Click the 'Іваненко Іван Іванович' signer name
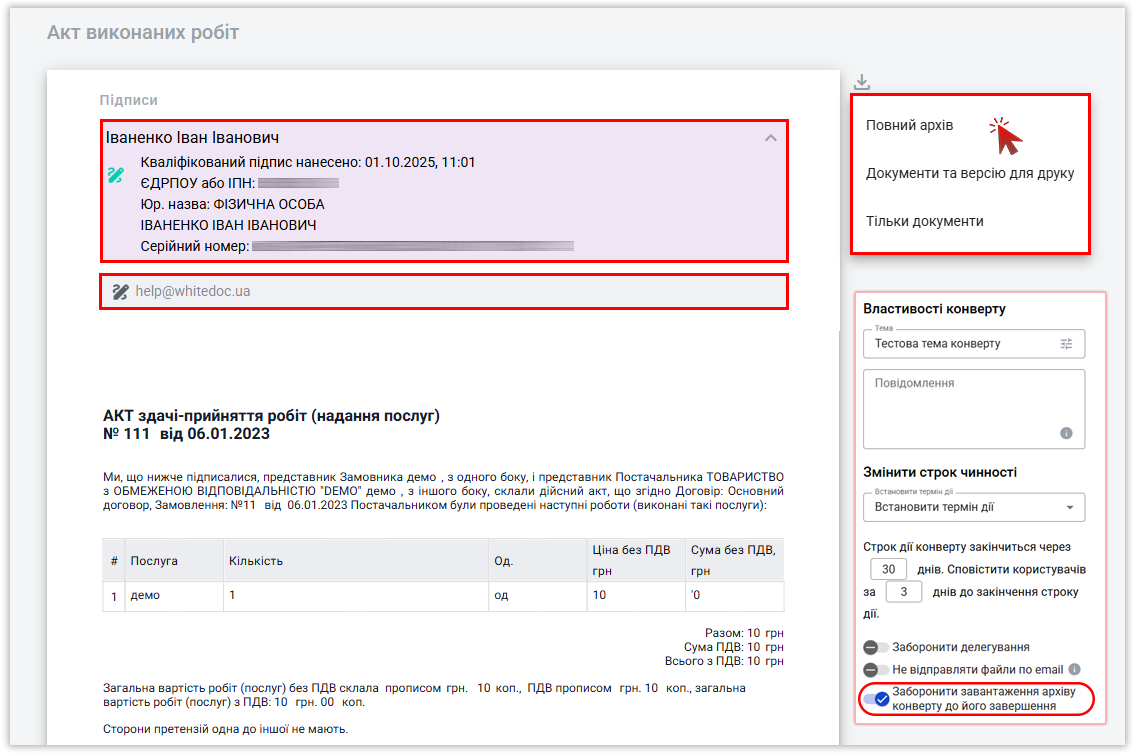This screenshot has height=753, width=1135. point(192,137)
